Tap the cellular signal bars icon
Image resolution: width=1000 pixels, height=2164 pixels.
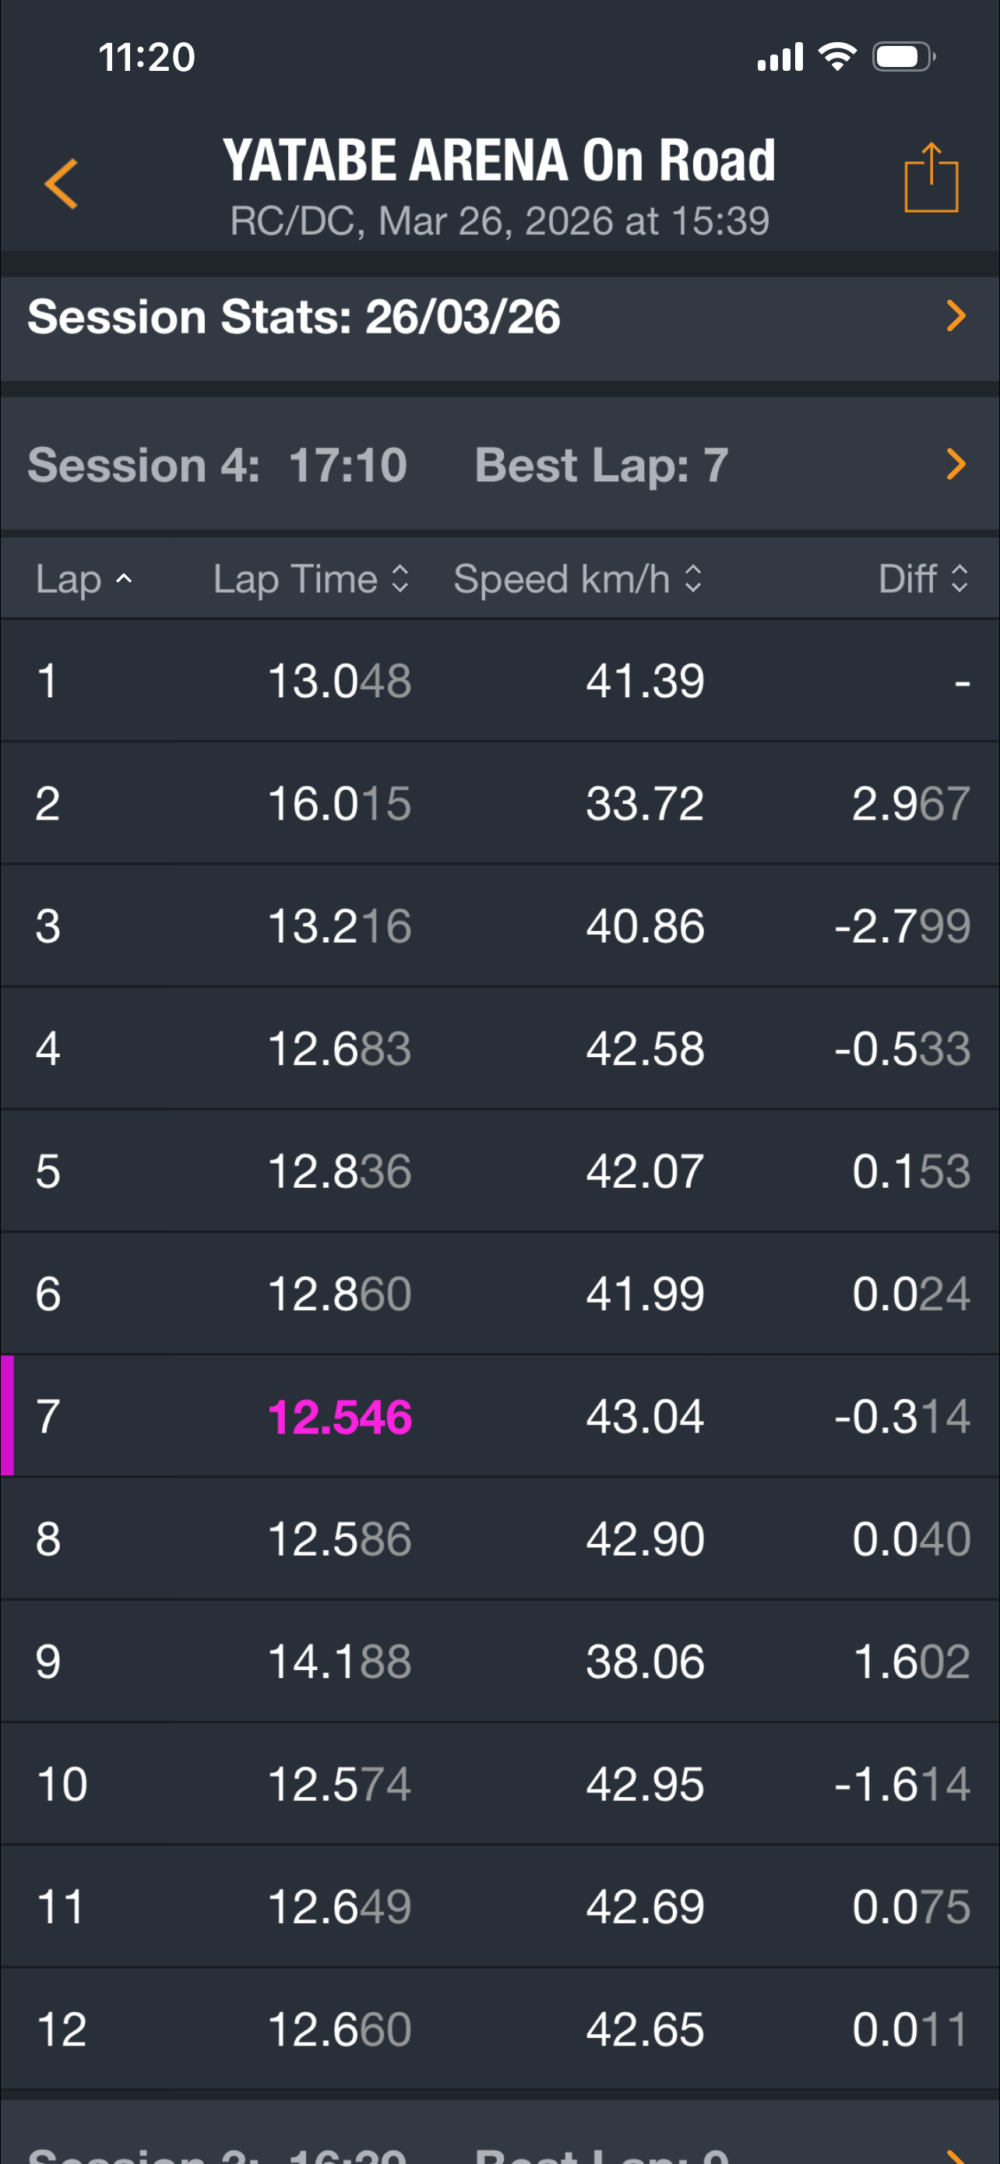point(780,58)
